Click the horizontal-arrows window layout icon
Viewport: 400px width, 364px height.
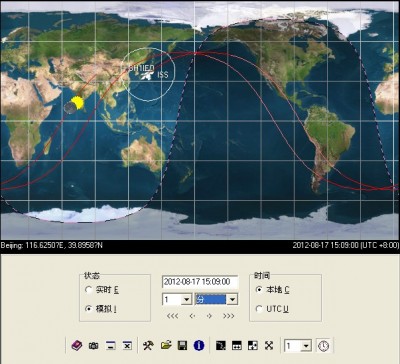tap(237, 345)
